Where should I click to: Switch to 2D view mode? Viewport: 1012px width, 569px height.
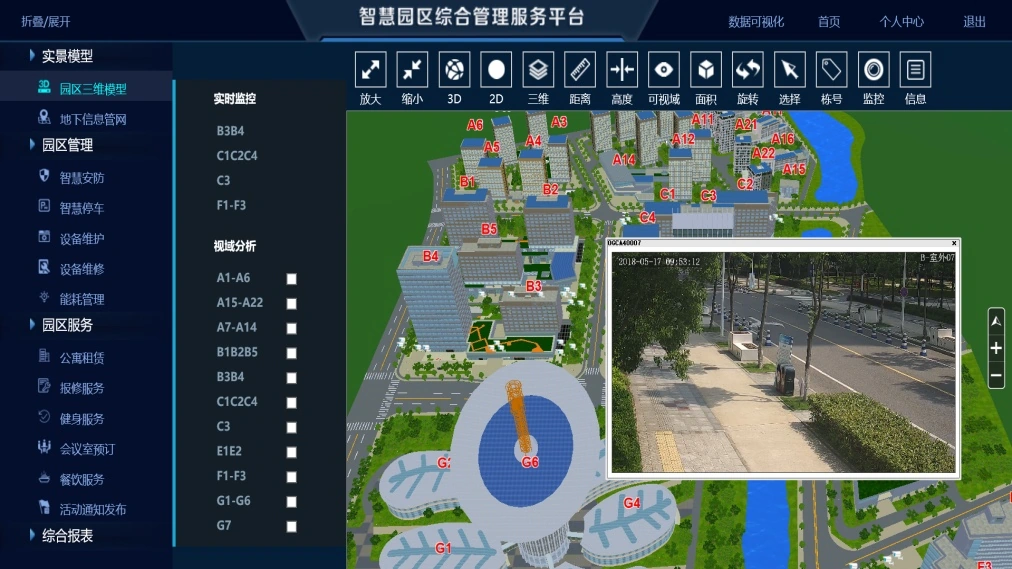496,70
